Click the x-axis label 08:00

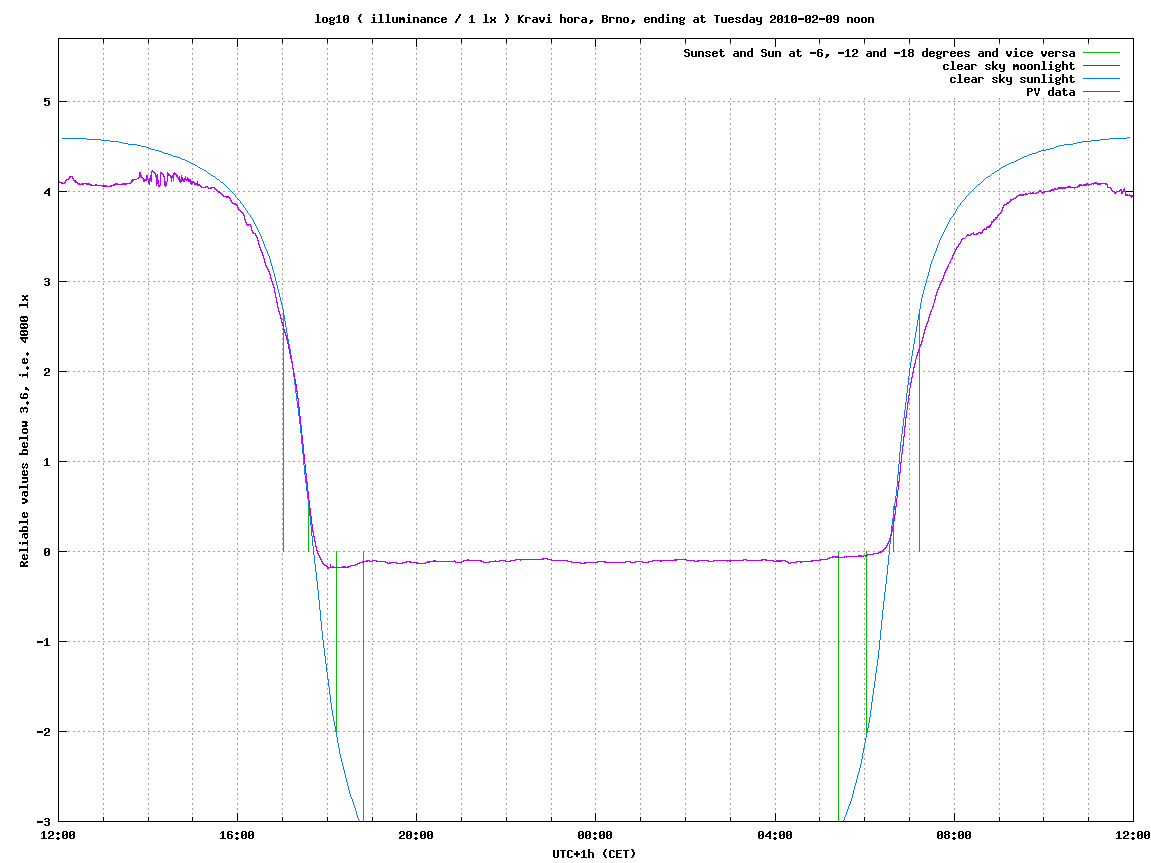tap(954, 835)
